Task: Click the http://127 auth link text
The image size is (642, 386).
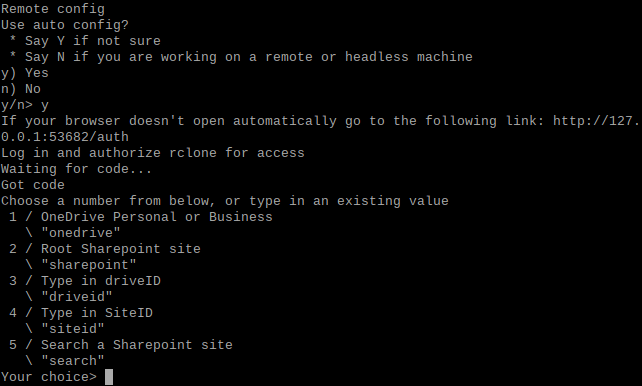Action: point(596,121)
